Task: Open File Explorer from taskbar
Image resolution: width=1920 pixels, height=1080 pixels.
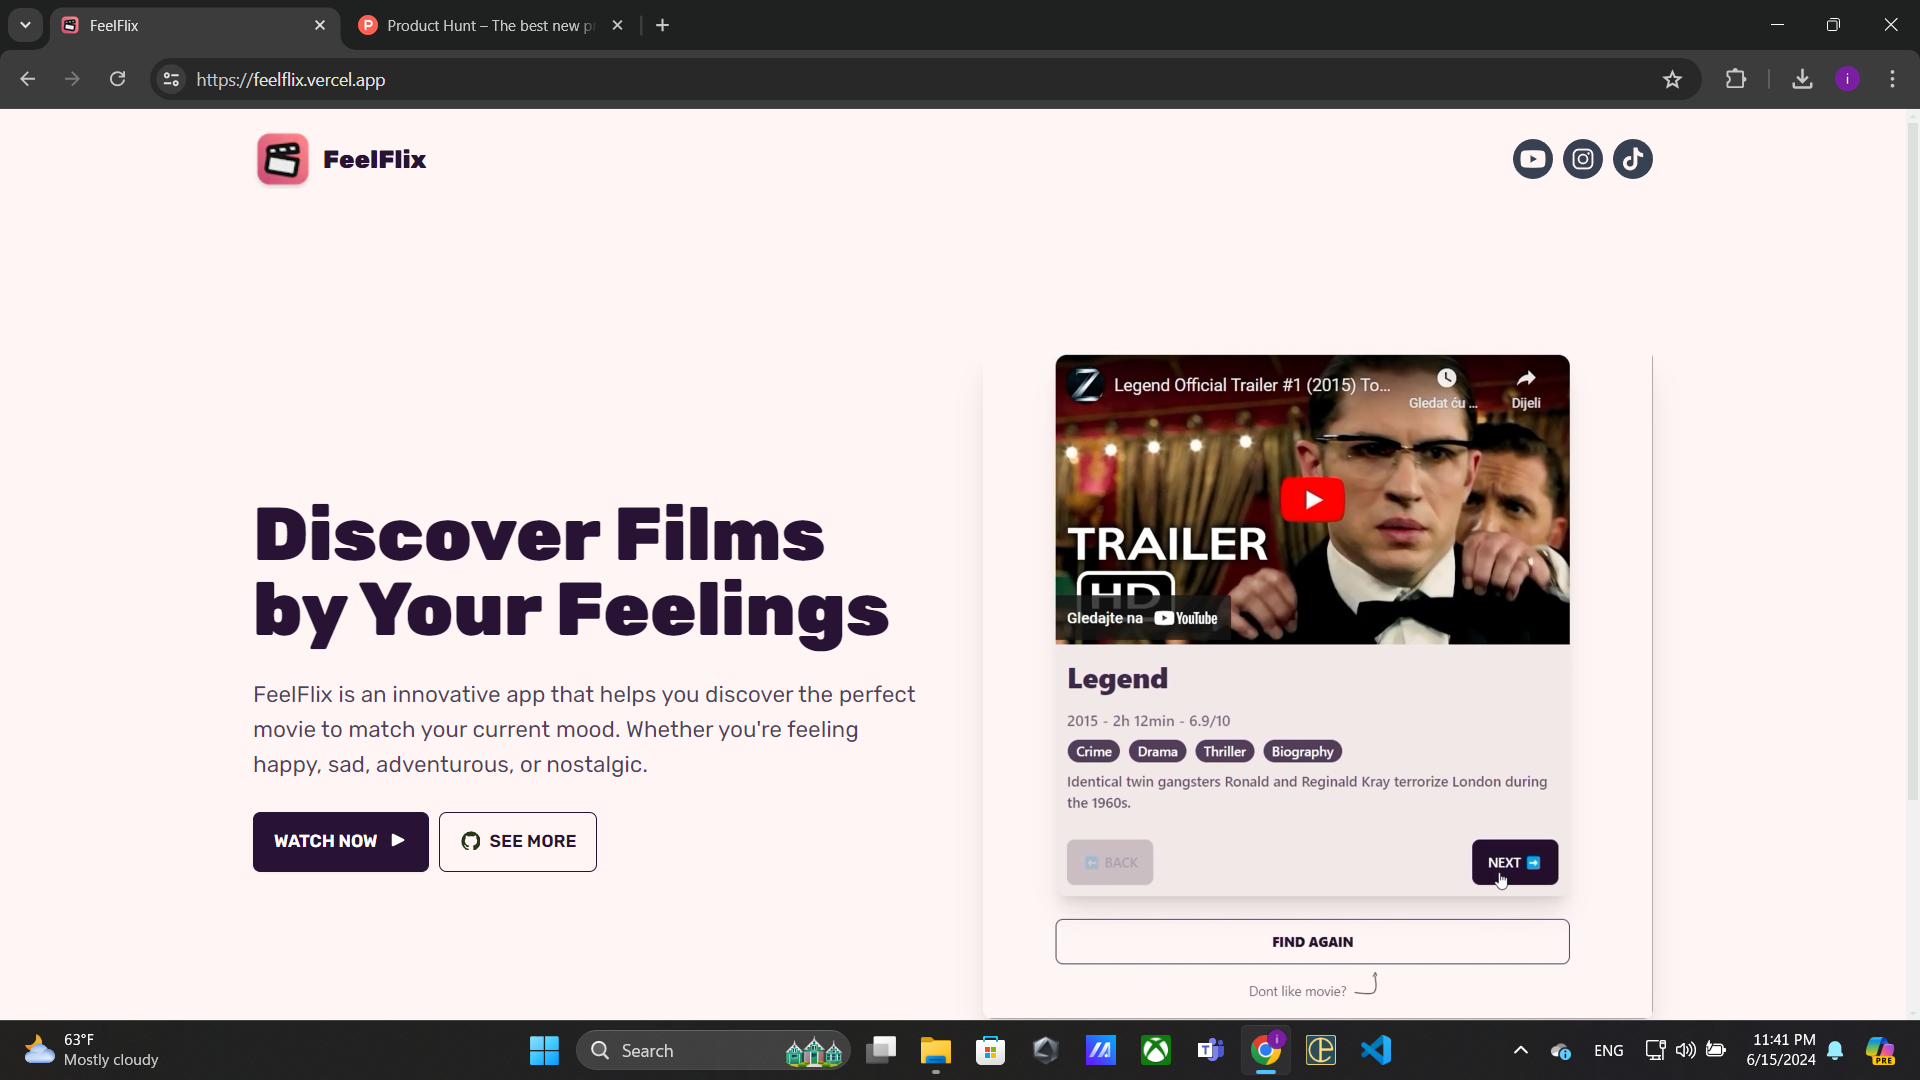Action: click(x=935, y=1050)
